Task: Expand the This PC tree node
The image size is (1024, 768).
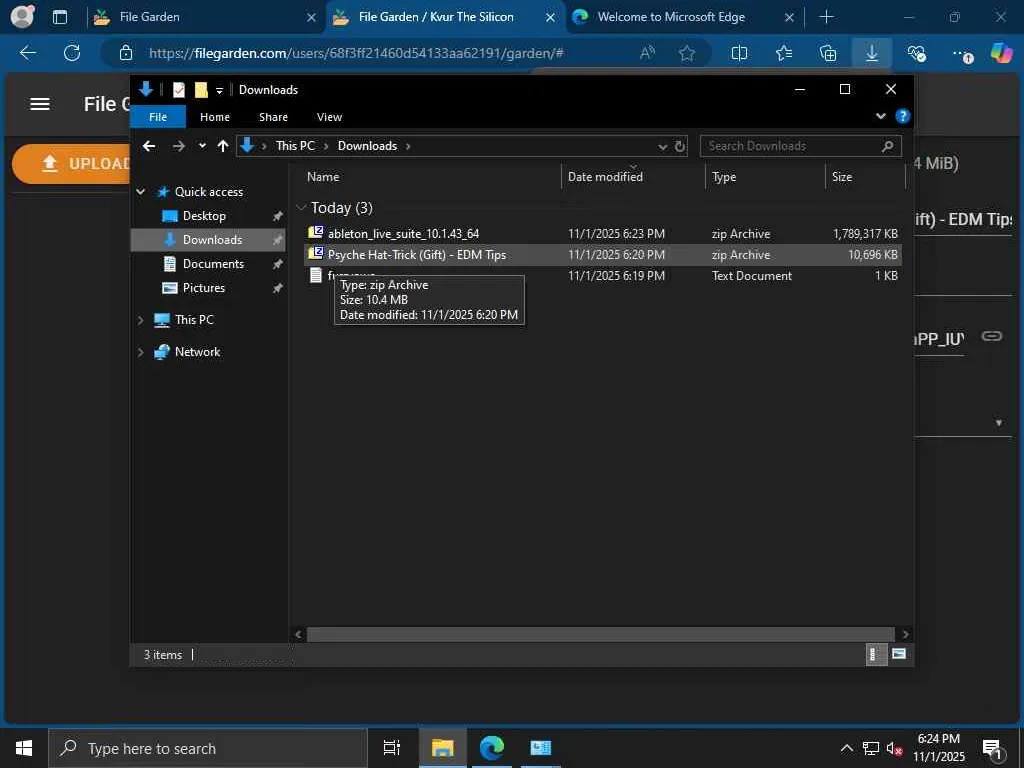Action: pos(140,320)
